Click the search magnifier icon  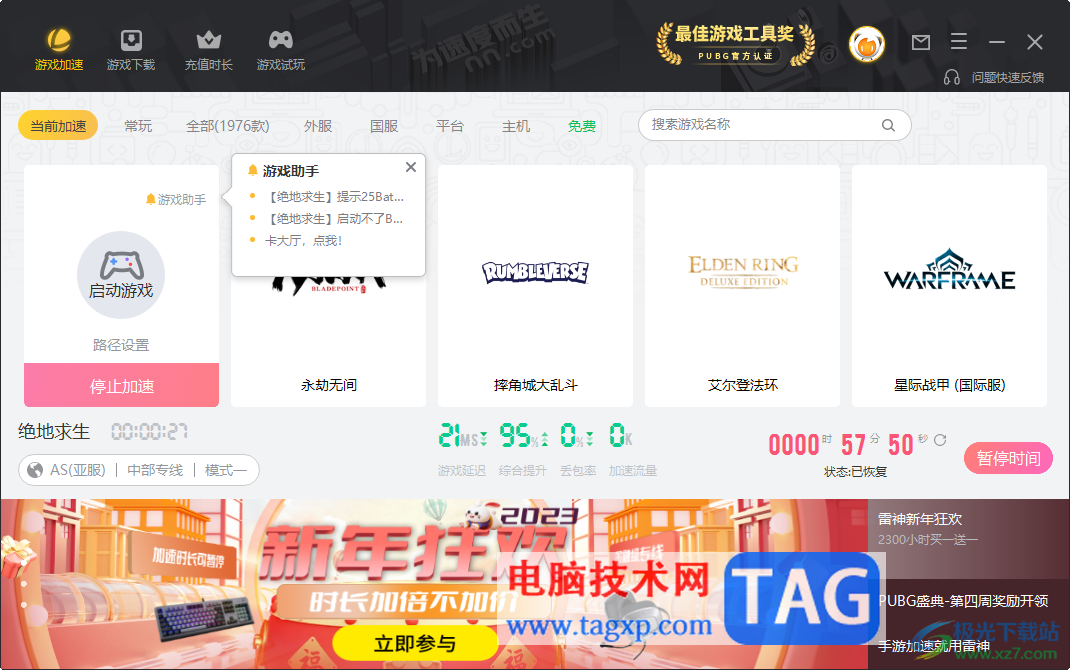tap(888, 126)
